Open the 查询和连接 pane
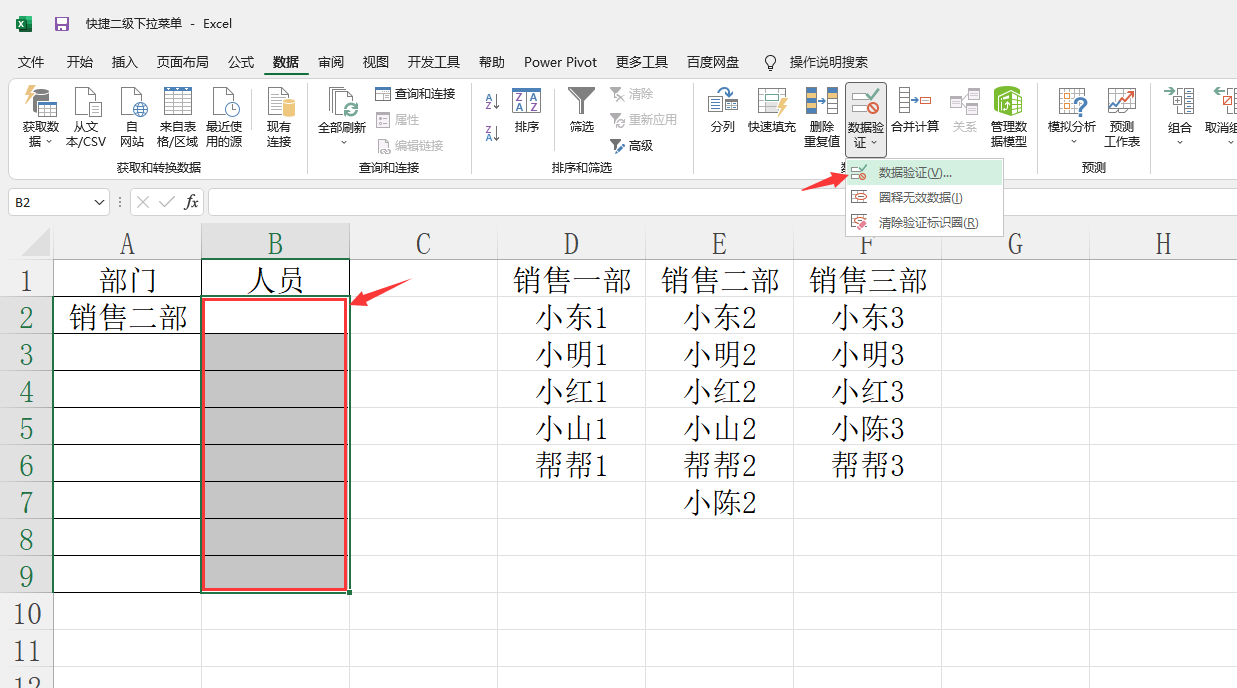This screenshot has width=1237, height=688. (x=415, y=94)
